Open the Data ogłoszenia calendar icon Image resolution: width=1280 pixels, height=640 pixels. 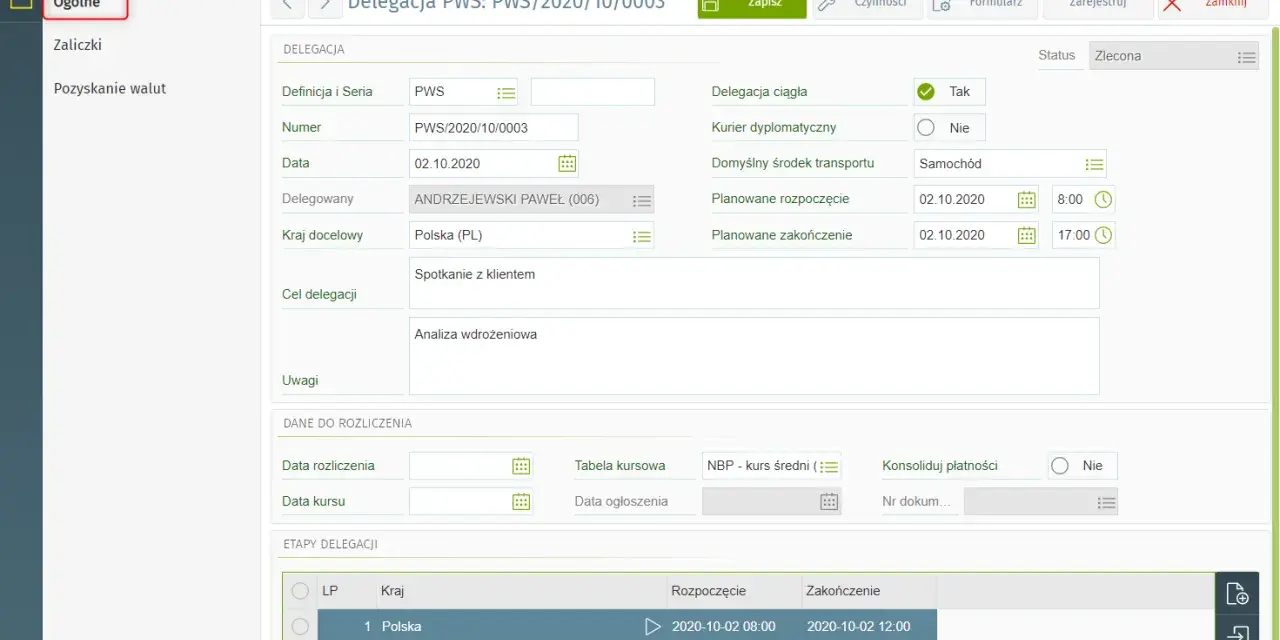pos(829,502)
